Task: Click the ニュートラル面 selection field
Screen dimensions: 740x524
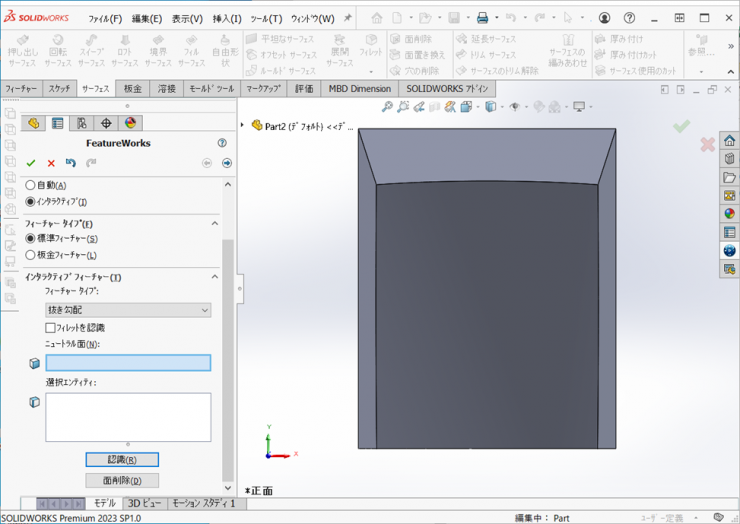Action: click(128, 363)
